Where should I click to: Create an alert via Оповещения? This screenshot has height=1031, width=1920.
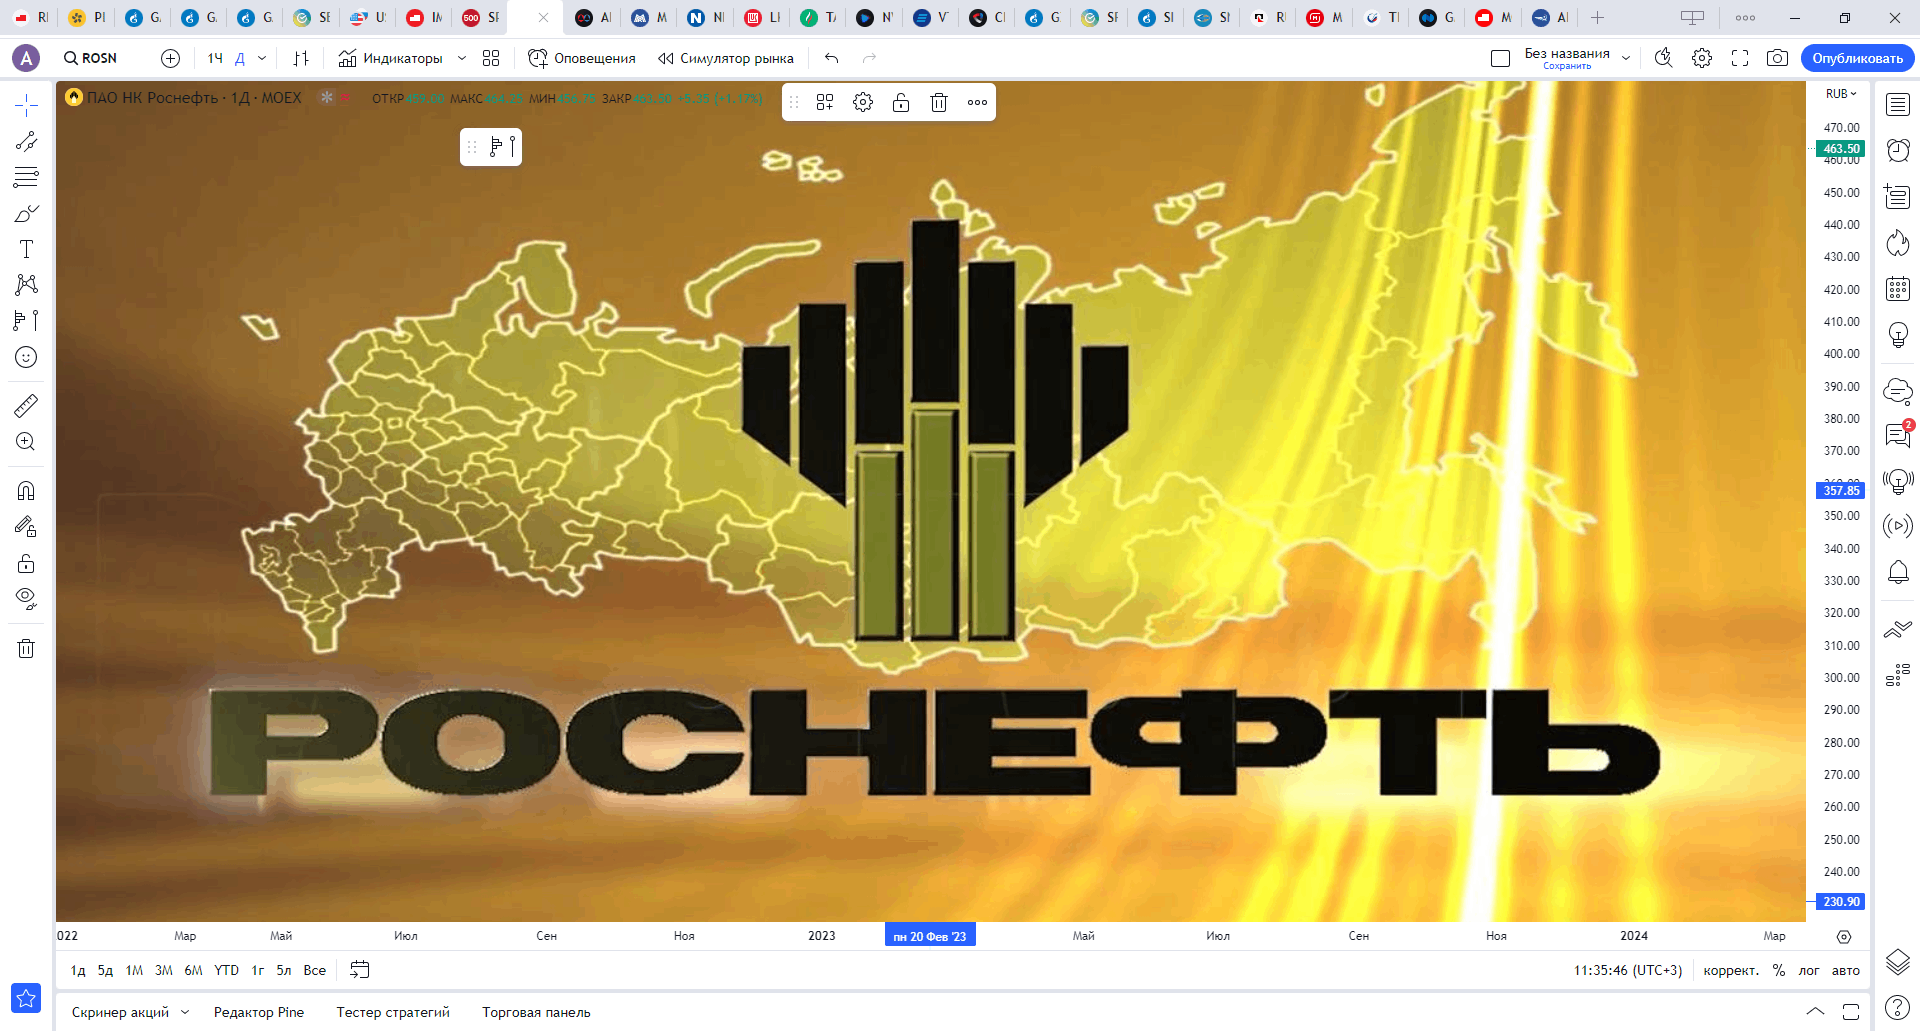582,58
